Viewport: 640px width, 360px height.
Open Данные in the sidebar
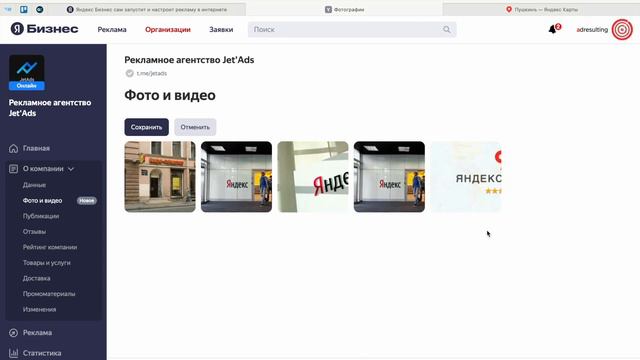[x=34, y=185]
